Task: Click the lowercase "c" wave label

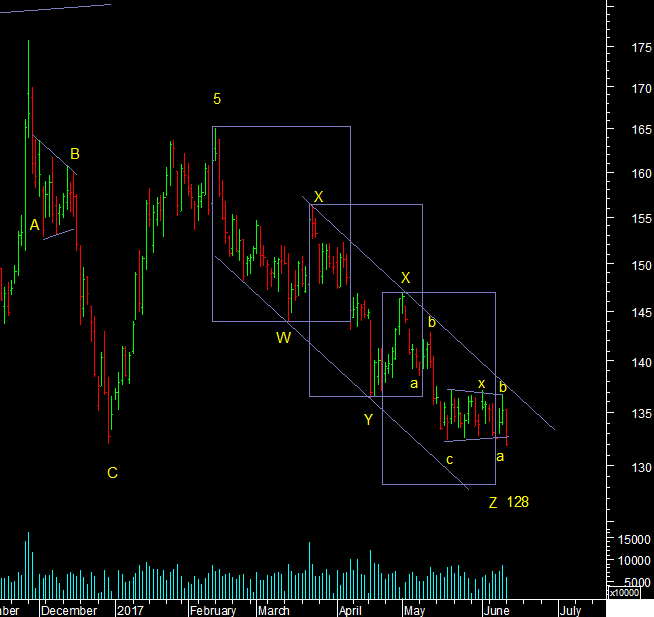Action: coord(450,460)
